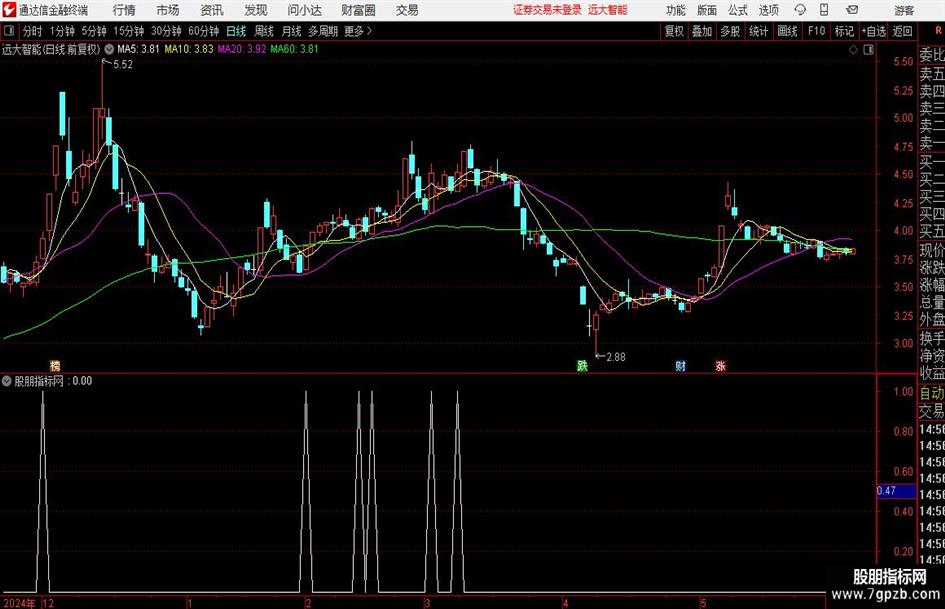
Task: Click 证券交易未登录 login link
Action: coord(547,10)
